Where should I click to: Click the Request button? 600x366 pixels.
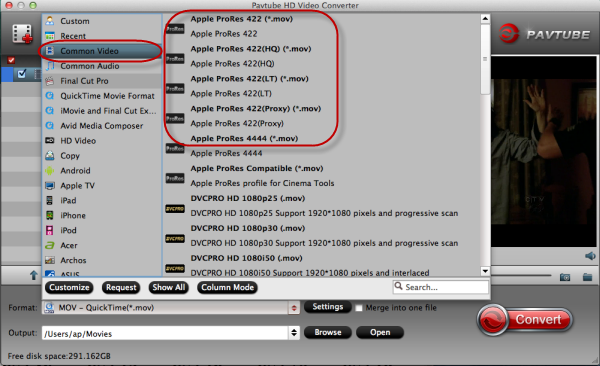click(121, 288)
